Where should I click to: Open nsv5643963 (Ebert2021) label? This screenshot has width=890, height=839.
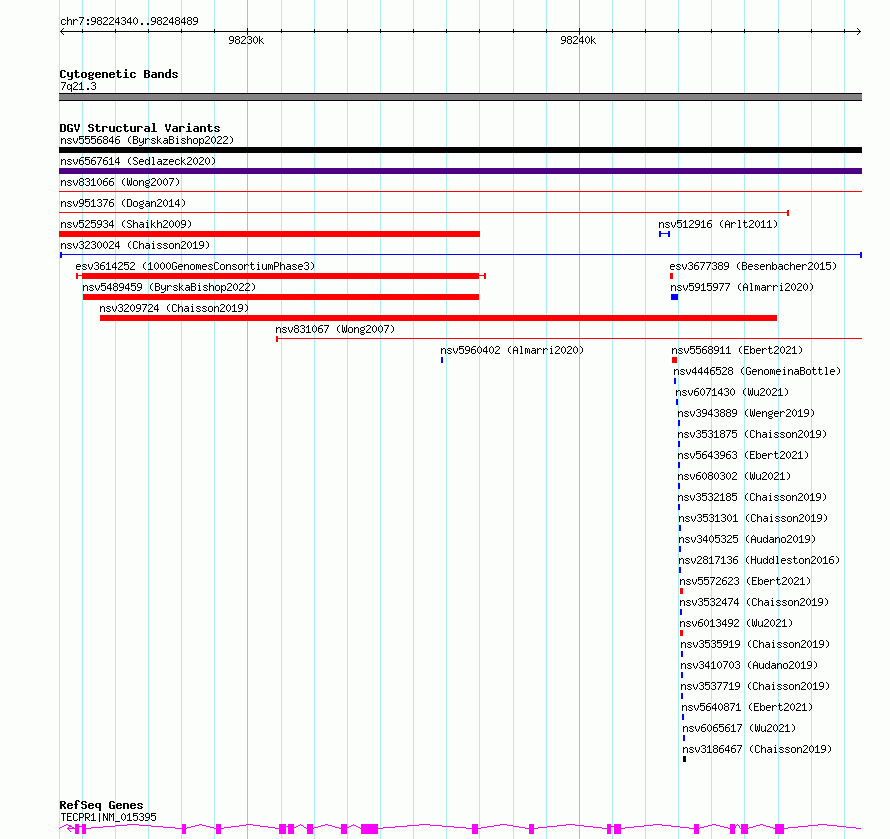pyautogui.click(x=743, y=455)
